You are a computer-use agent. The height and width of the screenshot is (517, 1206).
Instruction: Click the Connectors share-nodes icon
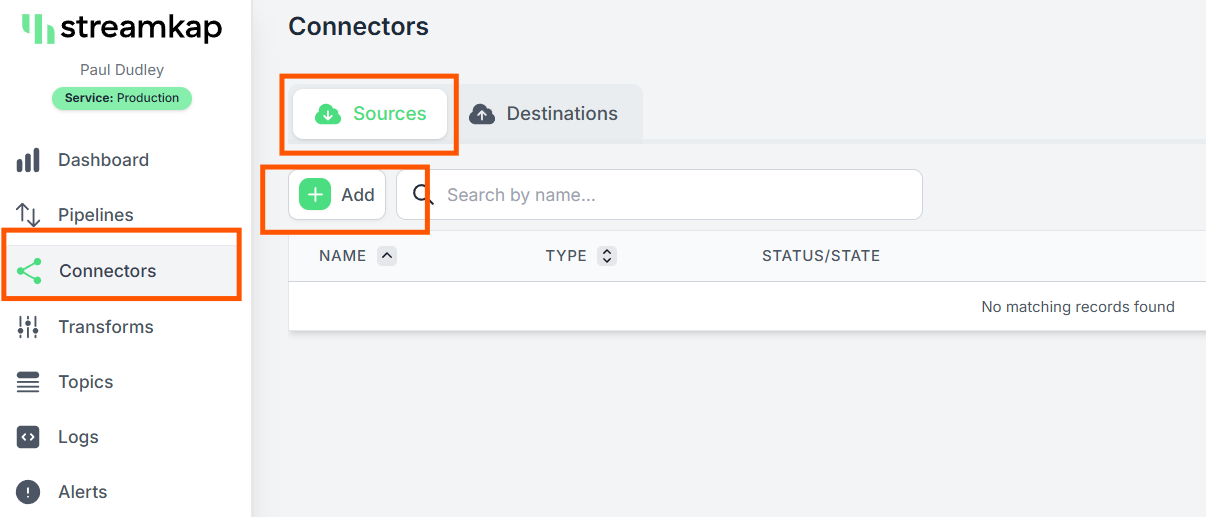click(29, 271)
